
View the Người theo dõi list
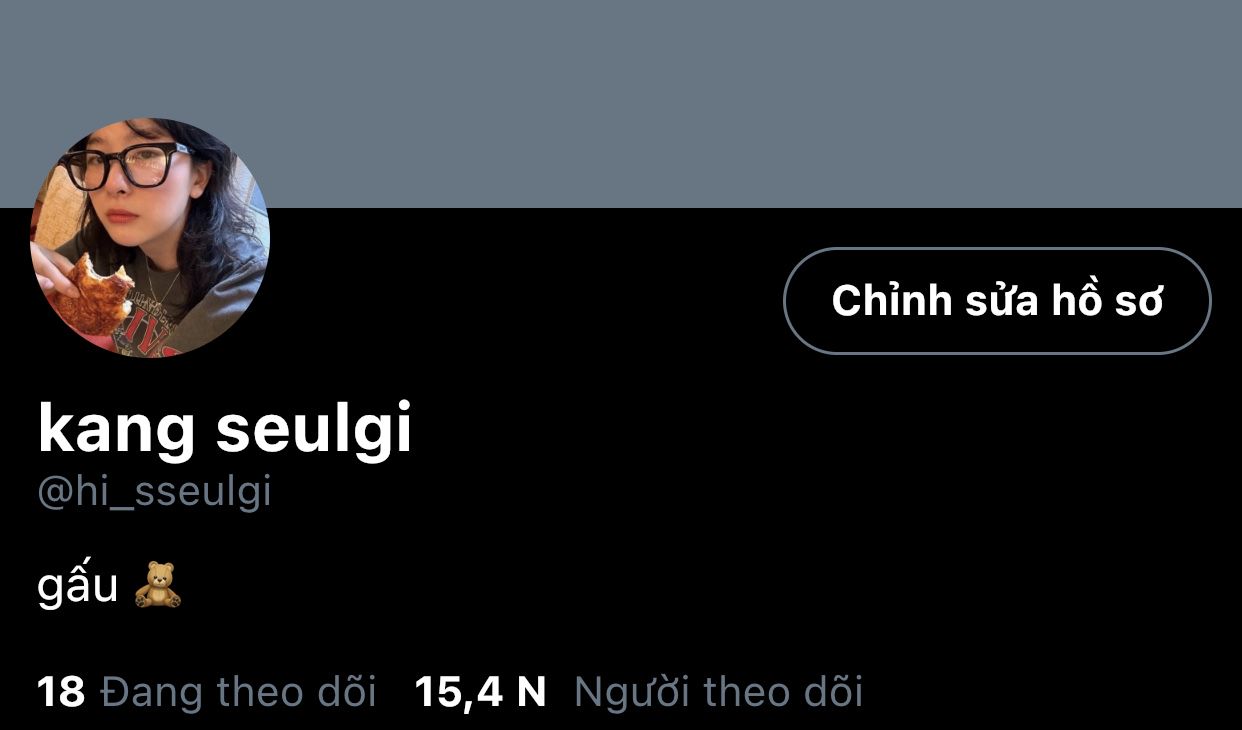[718, 692]
